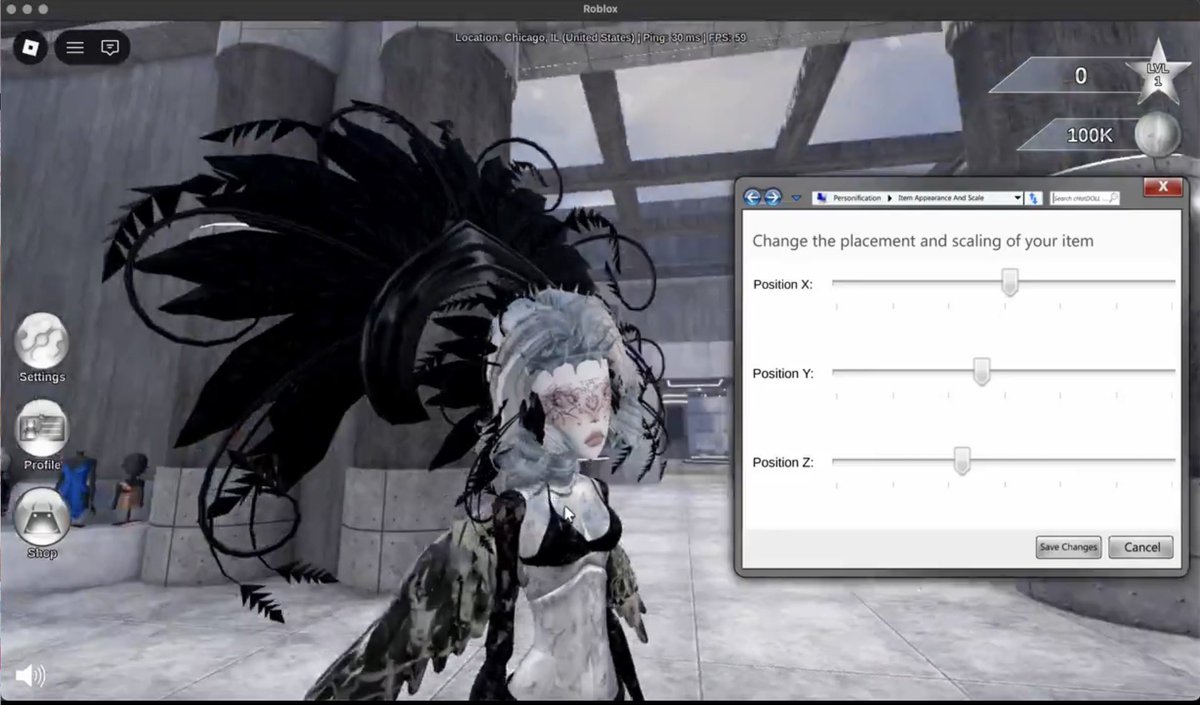Open the Roblox logo menu
This screenshot has width=1200, height=705.
(x=30, y=47)
